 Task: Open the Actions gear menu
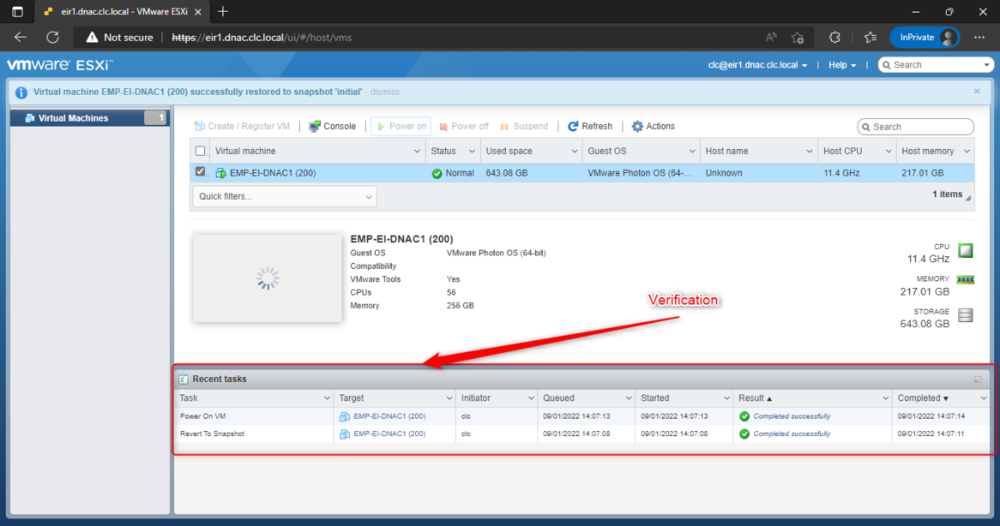(x=653, y=126)
